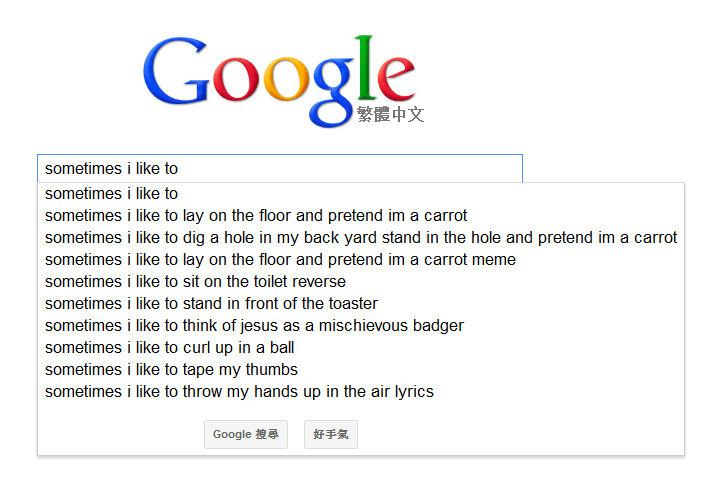
Task: Click the green letter l in the logo
Action: point(364,68)
